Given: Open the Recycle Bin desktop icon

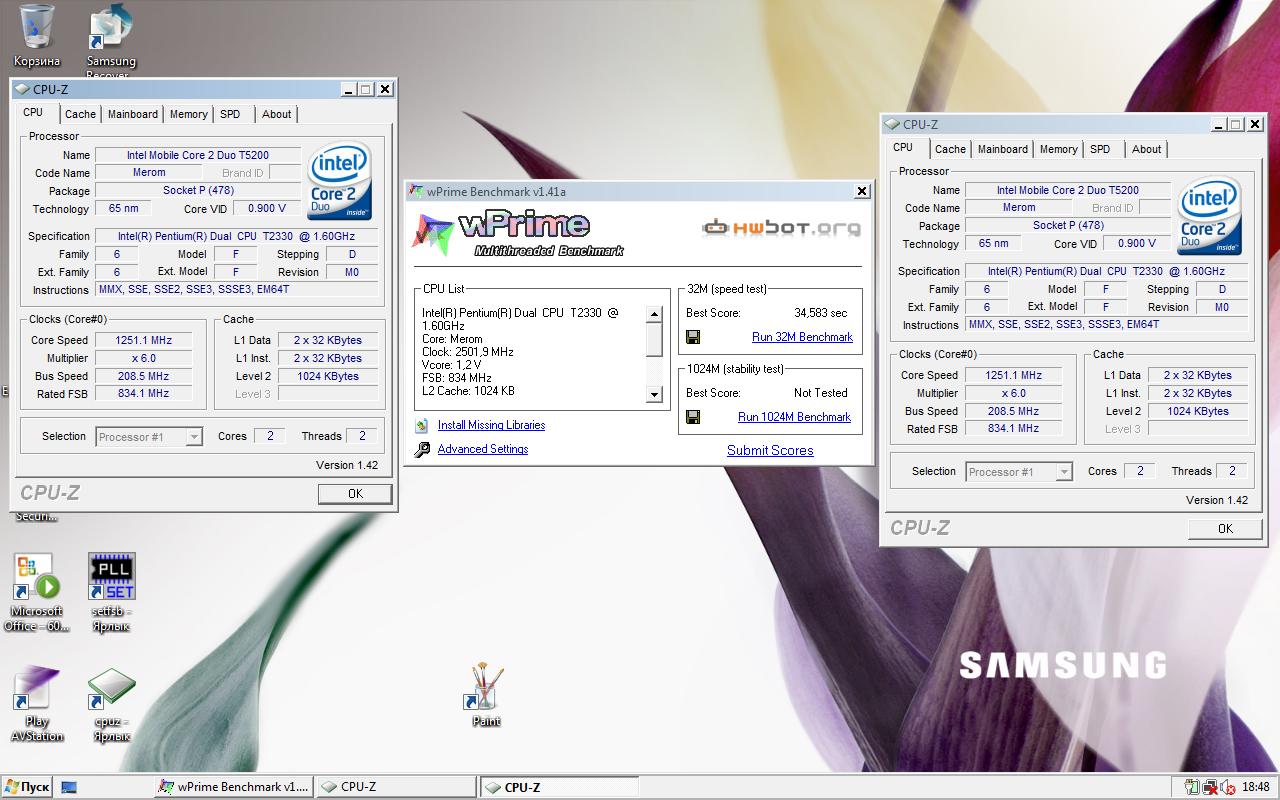Looking at the screenshot, I should tap(37, 36).
